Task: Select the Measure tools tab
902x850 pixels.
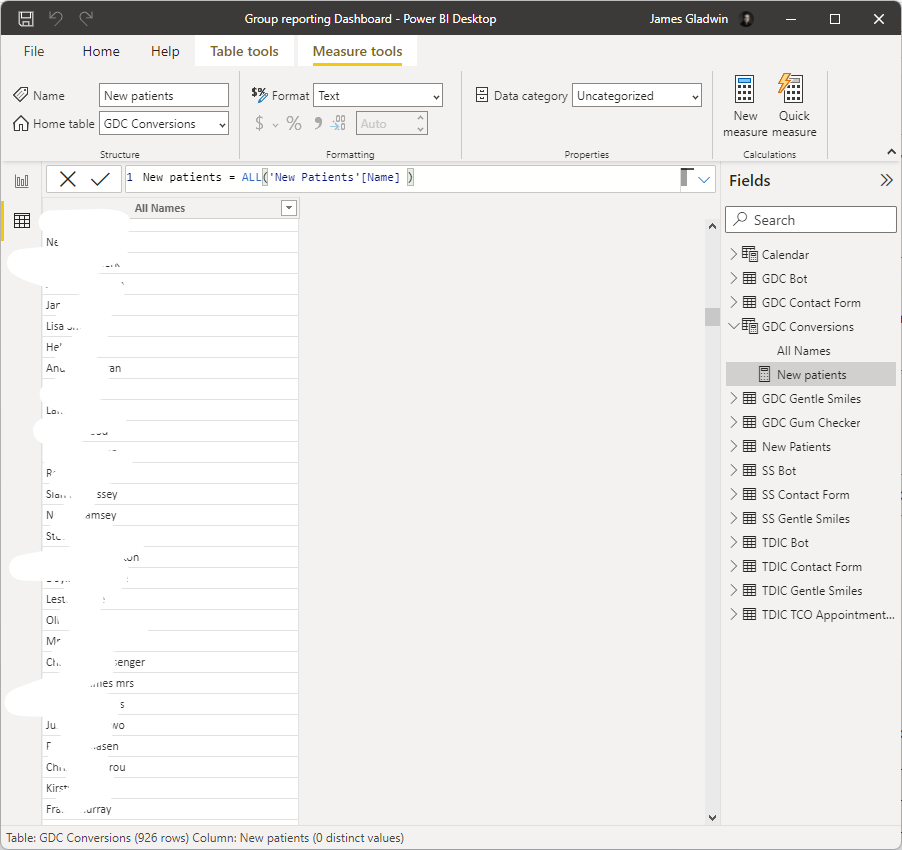Action: [x=357, y=51]
